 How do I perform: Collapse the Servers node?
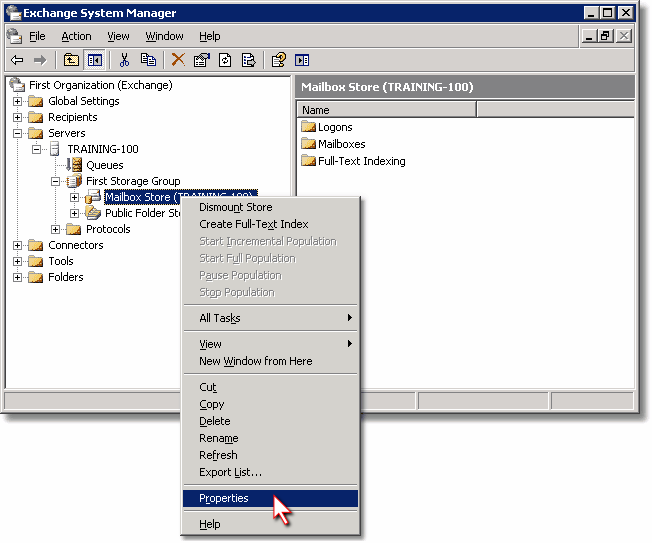[17, 133]
